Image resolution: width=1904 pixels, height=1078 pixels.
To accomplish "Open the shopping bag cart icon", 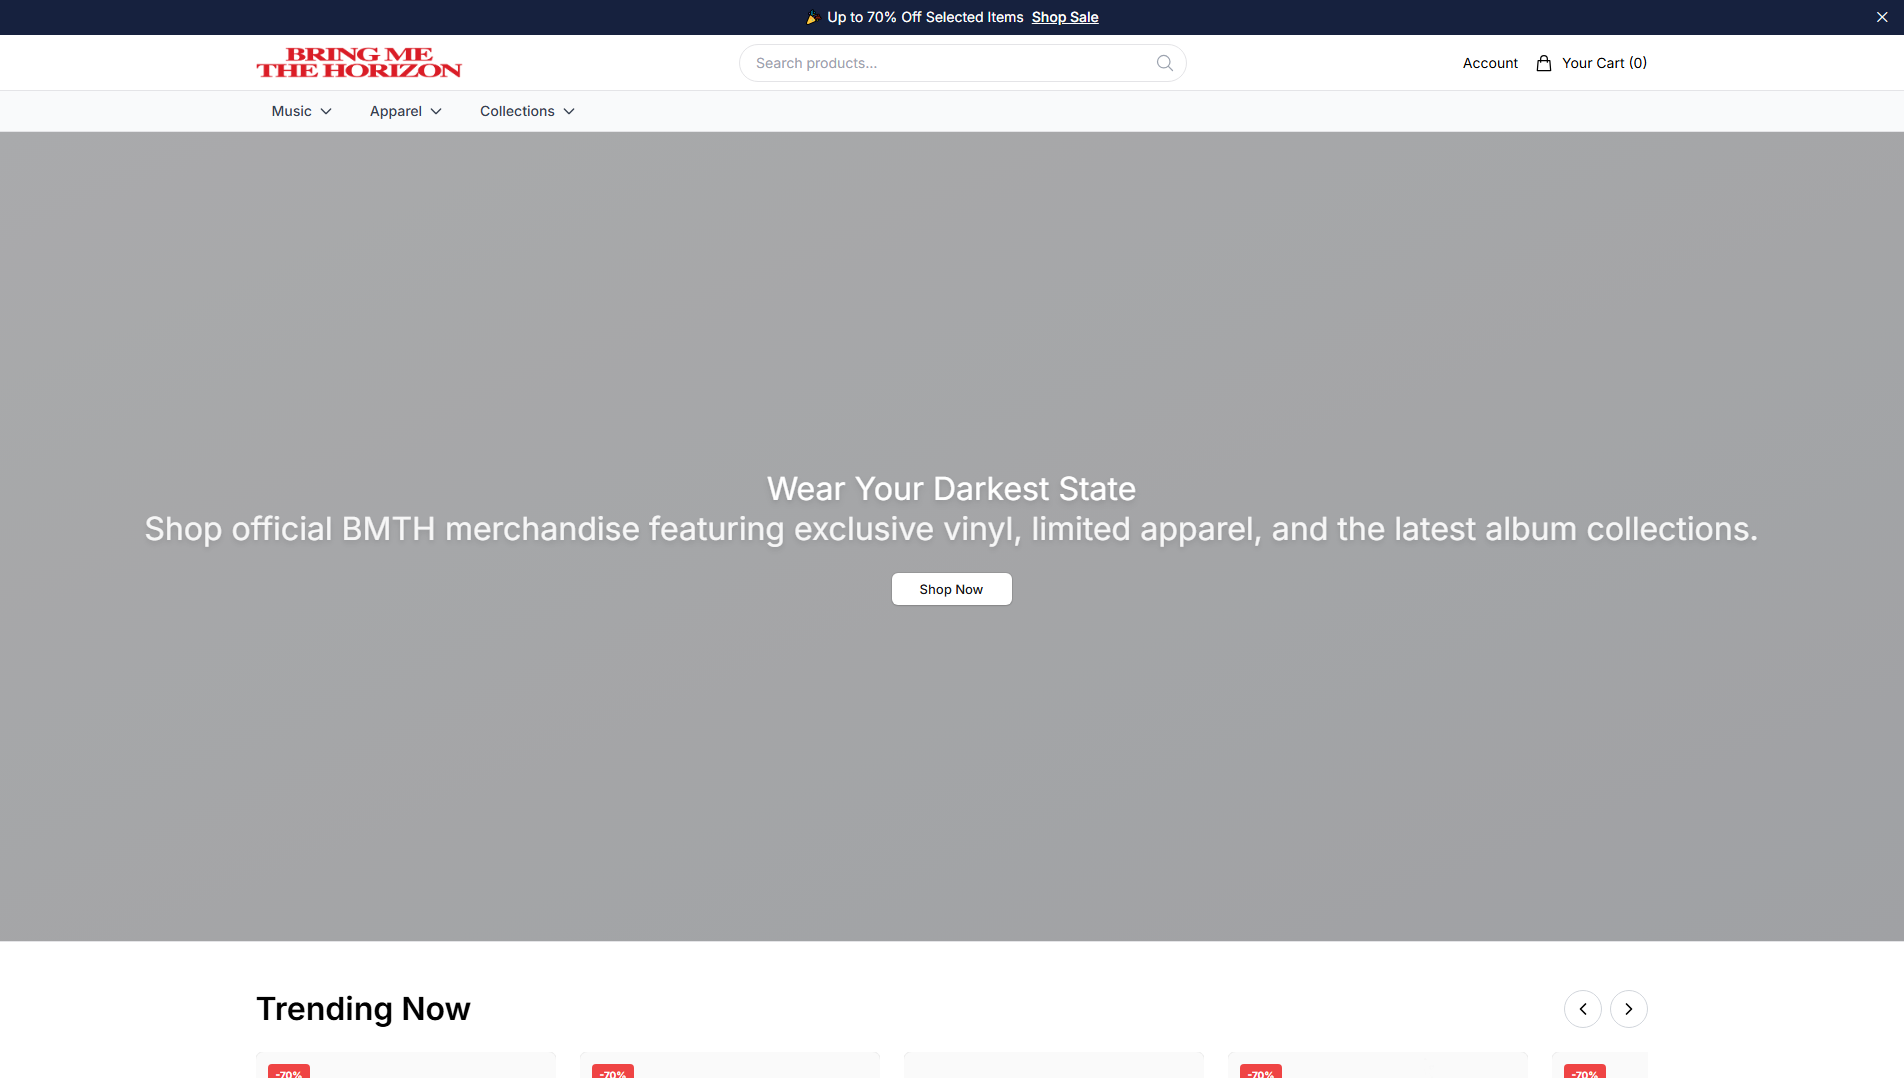I will 1544,63.
